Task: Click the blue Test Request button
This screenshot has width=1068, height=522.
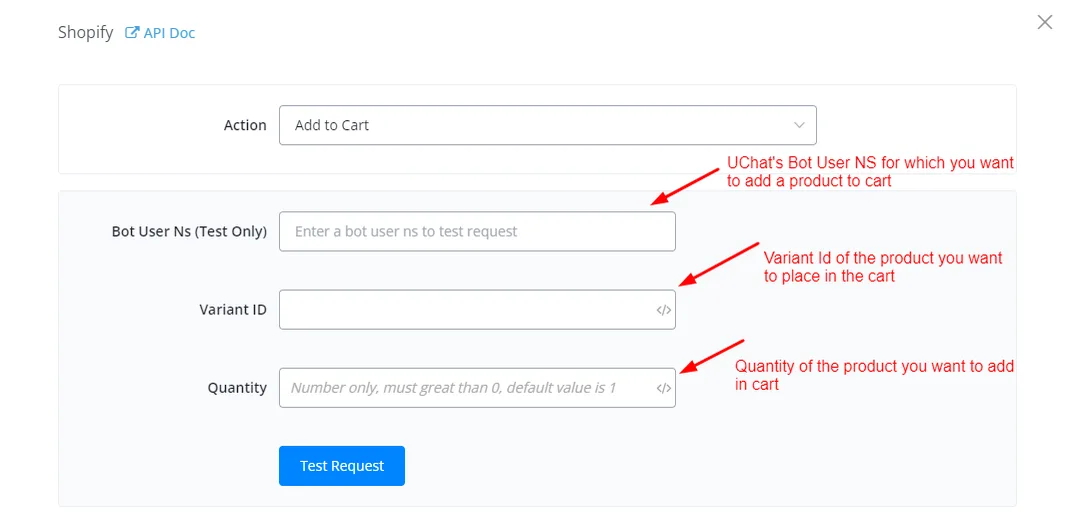Action: 342,466
